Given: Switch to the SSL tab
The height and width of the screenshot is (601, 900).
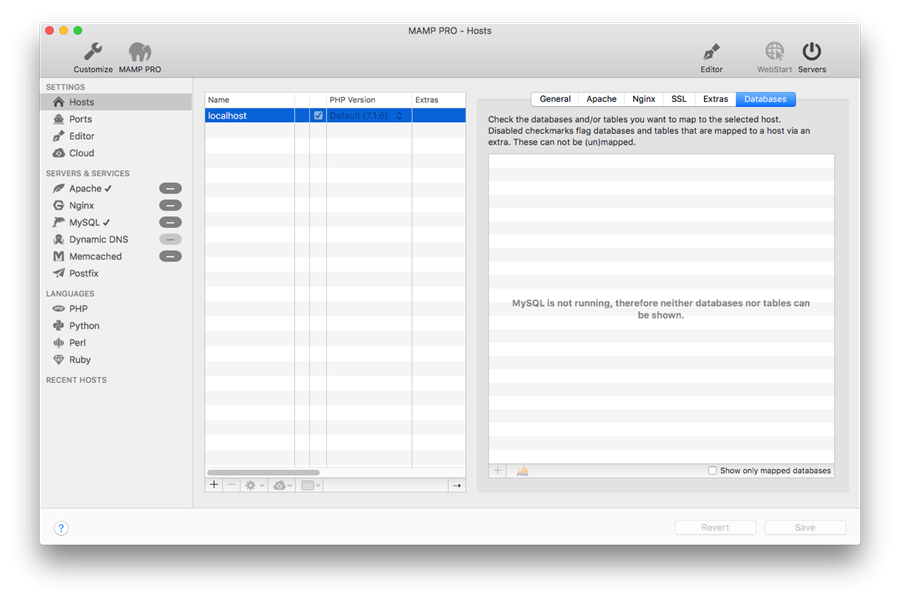Looking at the screenshot, I should pos(679,99).
